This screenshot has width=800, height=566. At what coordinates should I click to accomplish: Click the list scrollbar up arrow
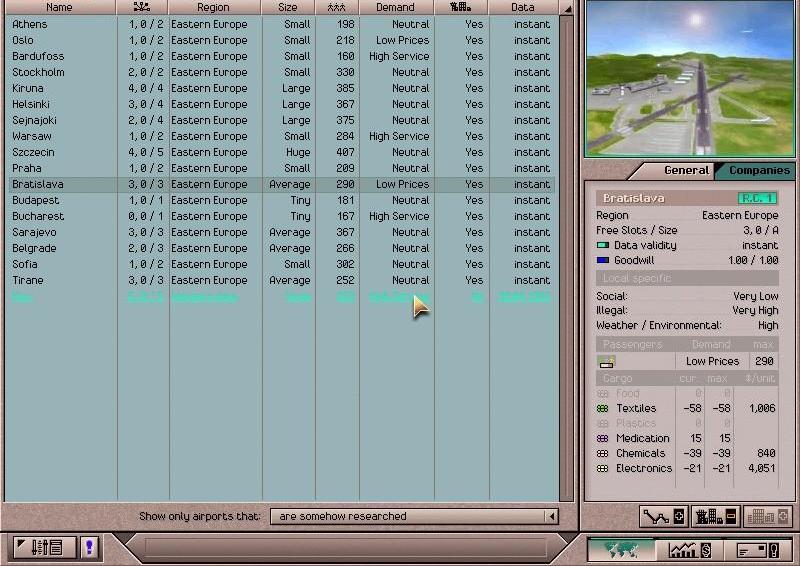tap(568, 8)
